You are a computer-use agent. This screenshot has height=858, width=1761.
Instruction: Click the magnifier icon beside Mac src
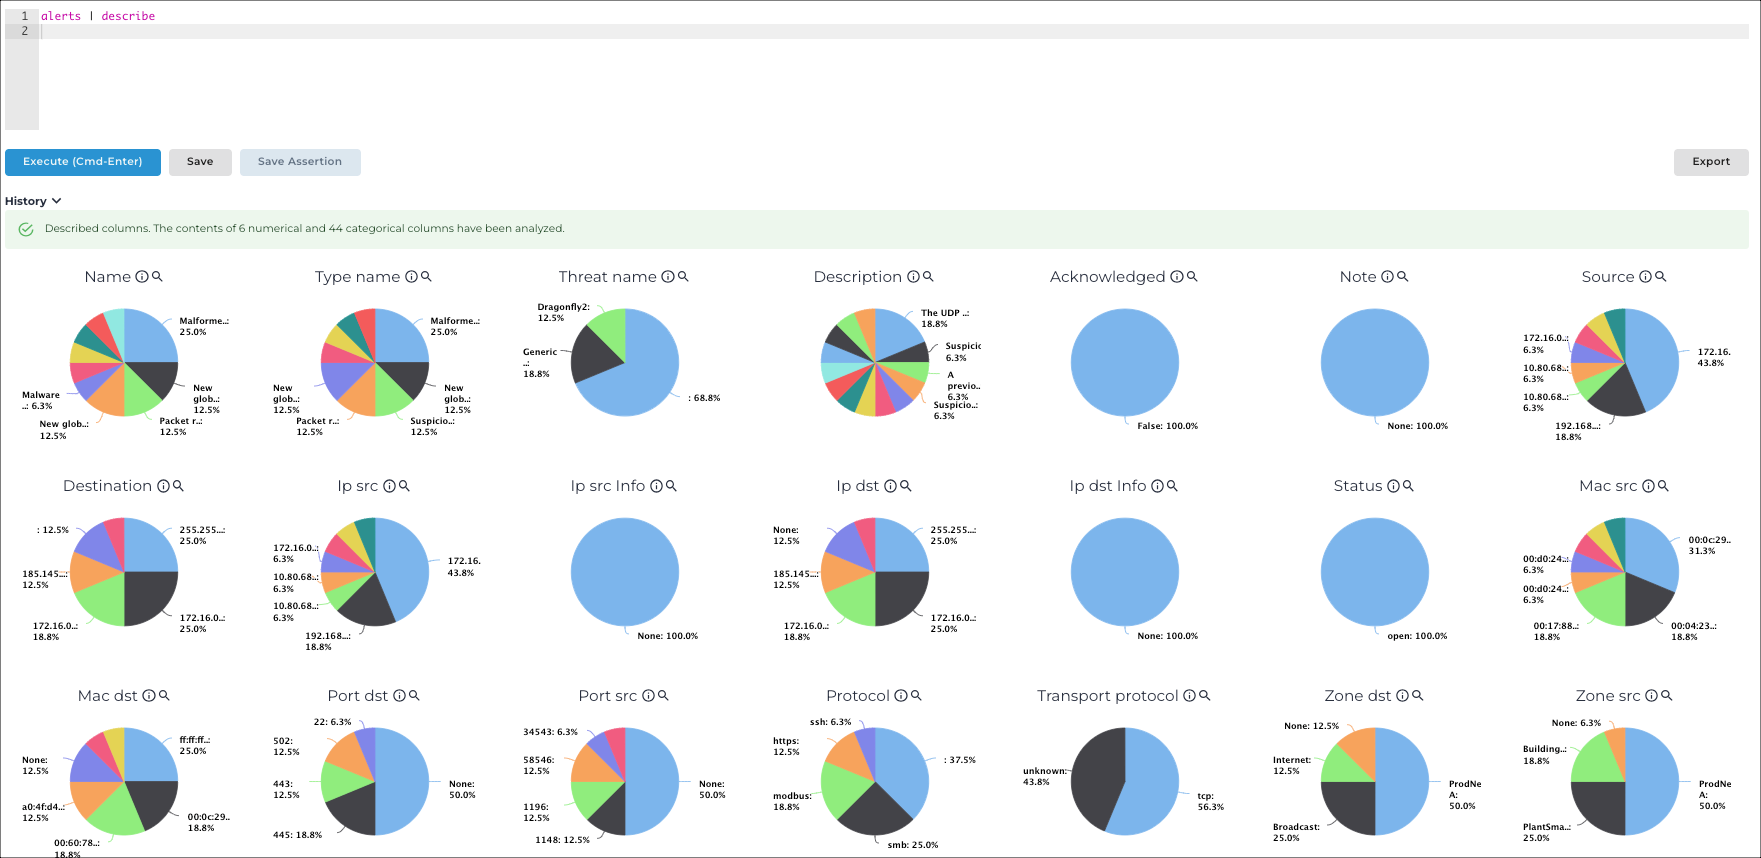[x=1663, y=486]
